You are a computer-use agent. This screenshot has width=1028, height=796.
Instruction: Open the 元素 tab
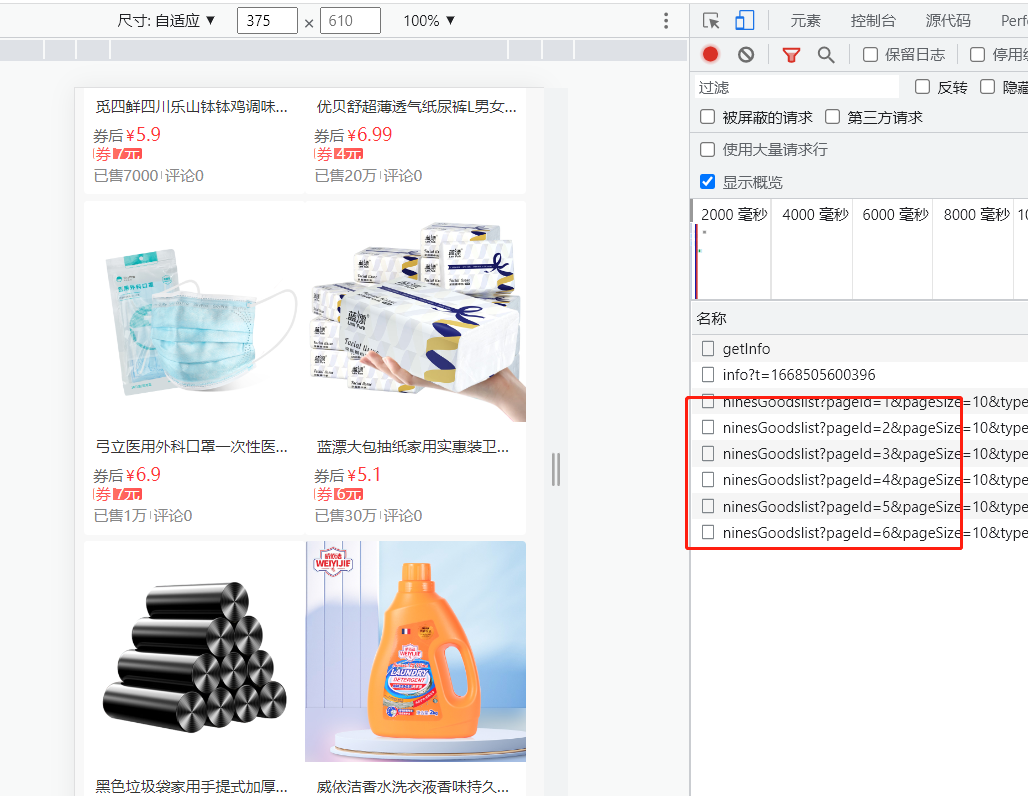(805, 21)
